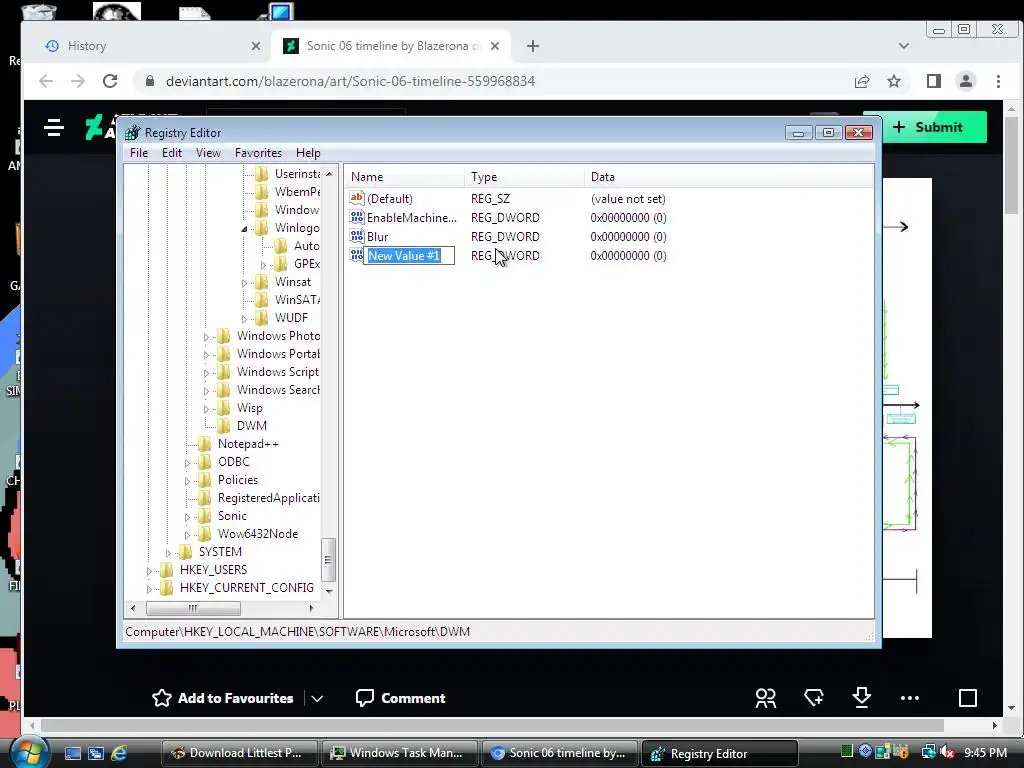The width and height of the screenshot is (1024, 768).
Task: Open the Favorites menu in Registry Editor
Action: [x=258, y=153]
